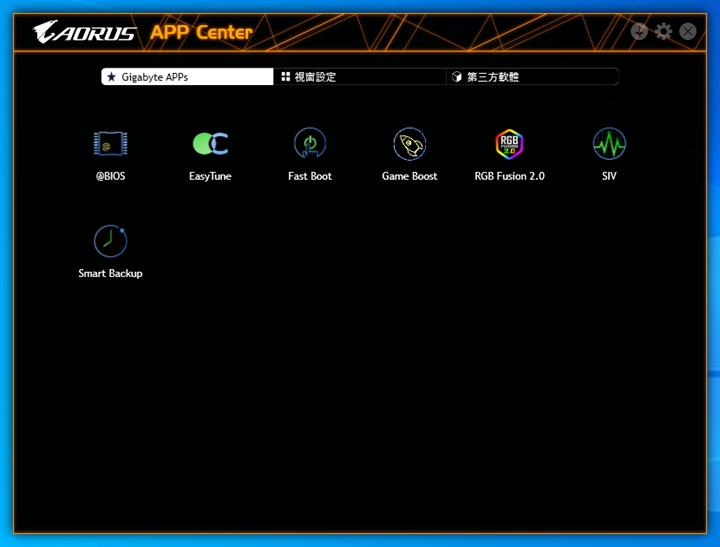The width and height of the screenshot is (720, 547).
Task: Click the Game Boost text label
Action: (410, 176)
